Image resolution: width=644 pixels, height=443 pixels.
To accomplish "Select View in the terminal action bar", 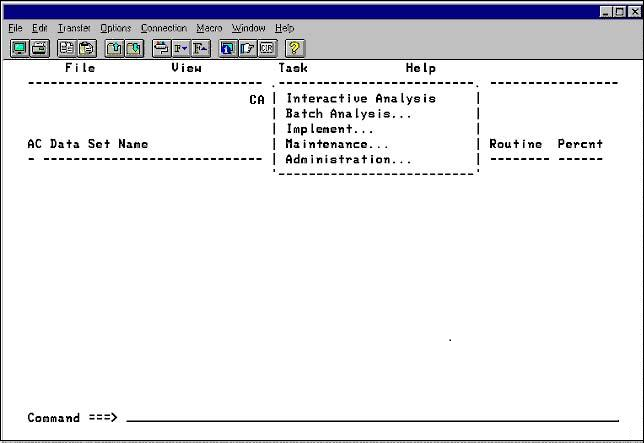I will (186, 68).
